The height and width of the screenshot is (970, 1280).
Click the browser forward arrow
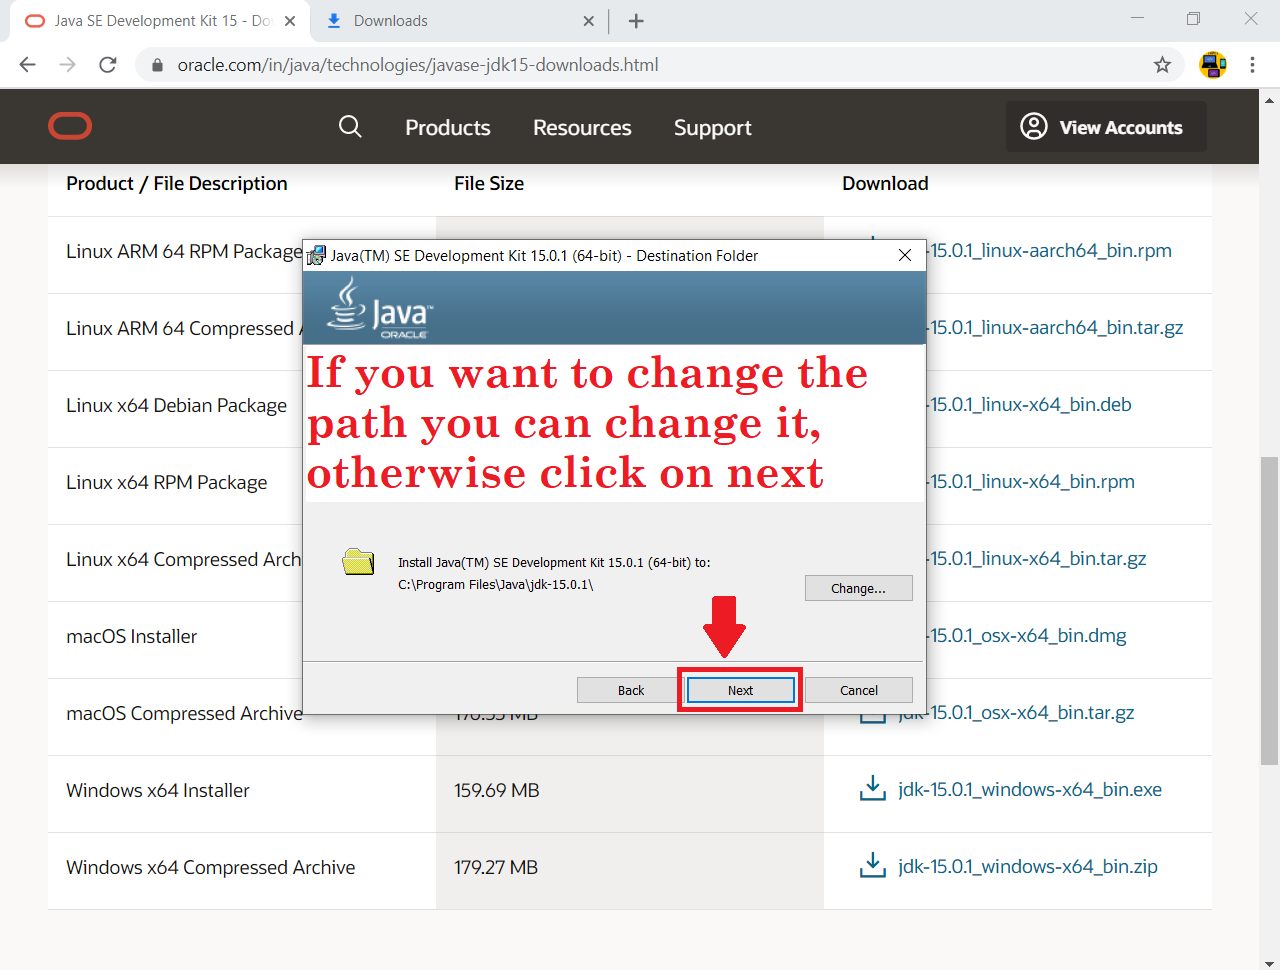pyautogui.click(x=68, y=65)
